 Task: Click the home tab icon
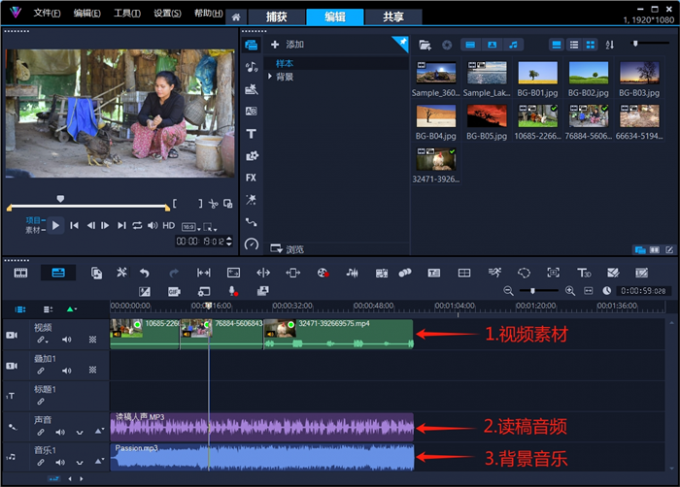236,17
